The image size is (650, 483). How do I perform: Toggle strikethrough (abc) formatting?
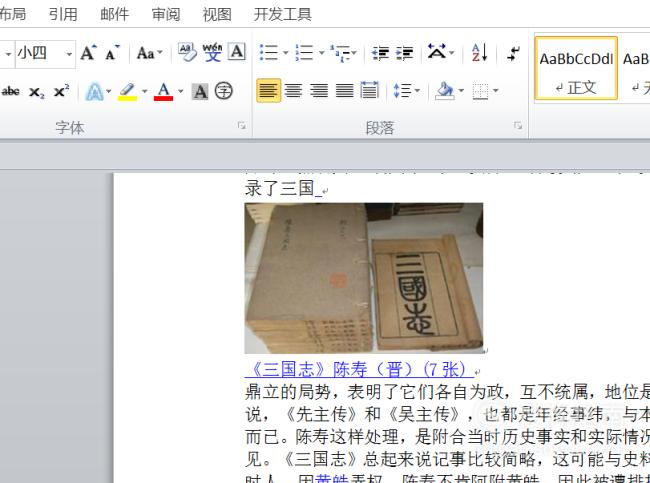tap(10, 91)
